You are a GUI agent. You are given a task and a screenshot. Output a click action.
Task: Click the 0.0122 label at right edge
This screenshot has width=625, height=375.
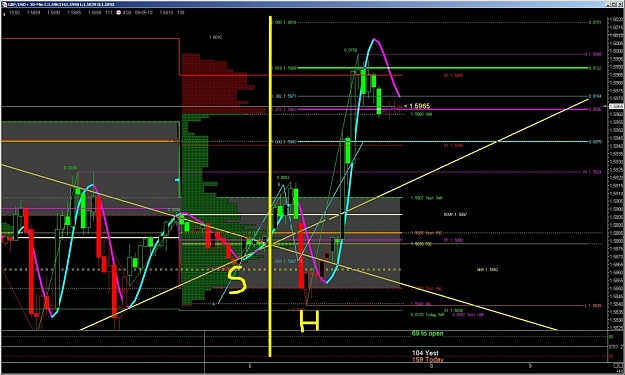pyautogui.click(x=595, y=68)
